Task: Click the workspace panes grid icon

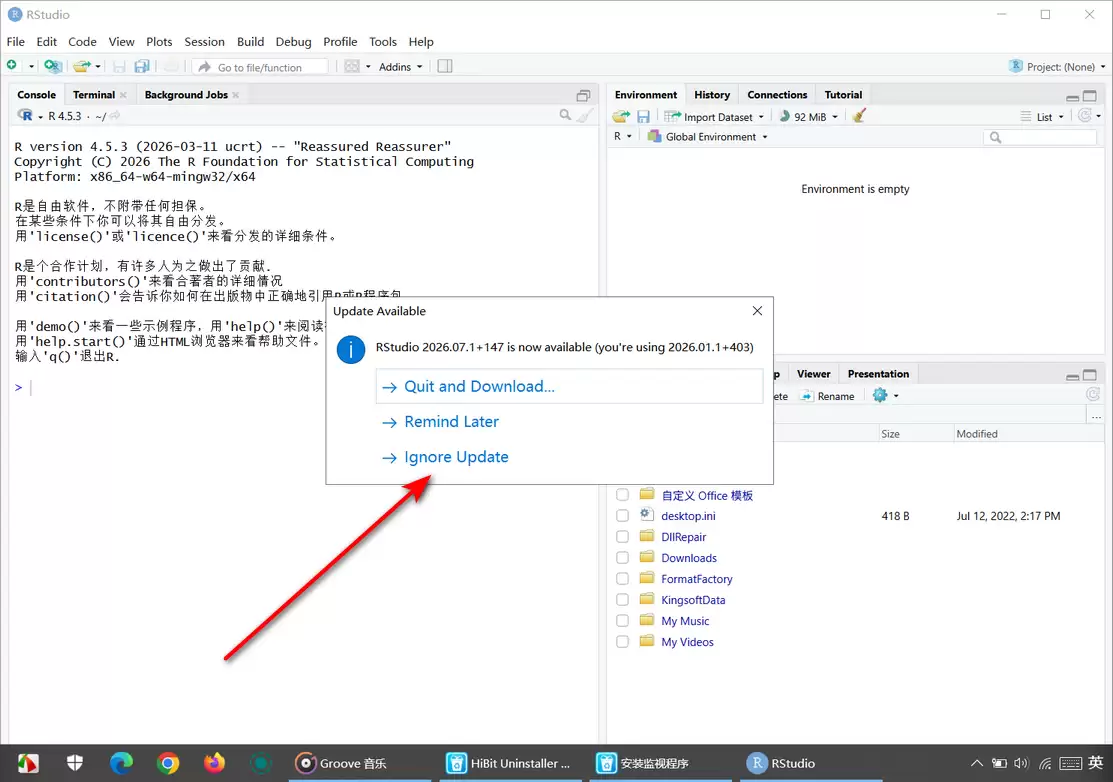Action: click(352, 66)
